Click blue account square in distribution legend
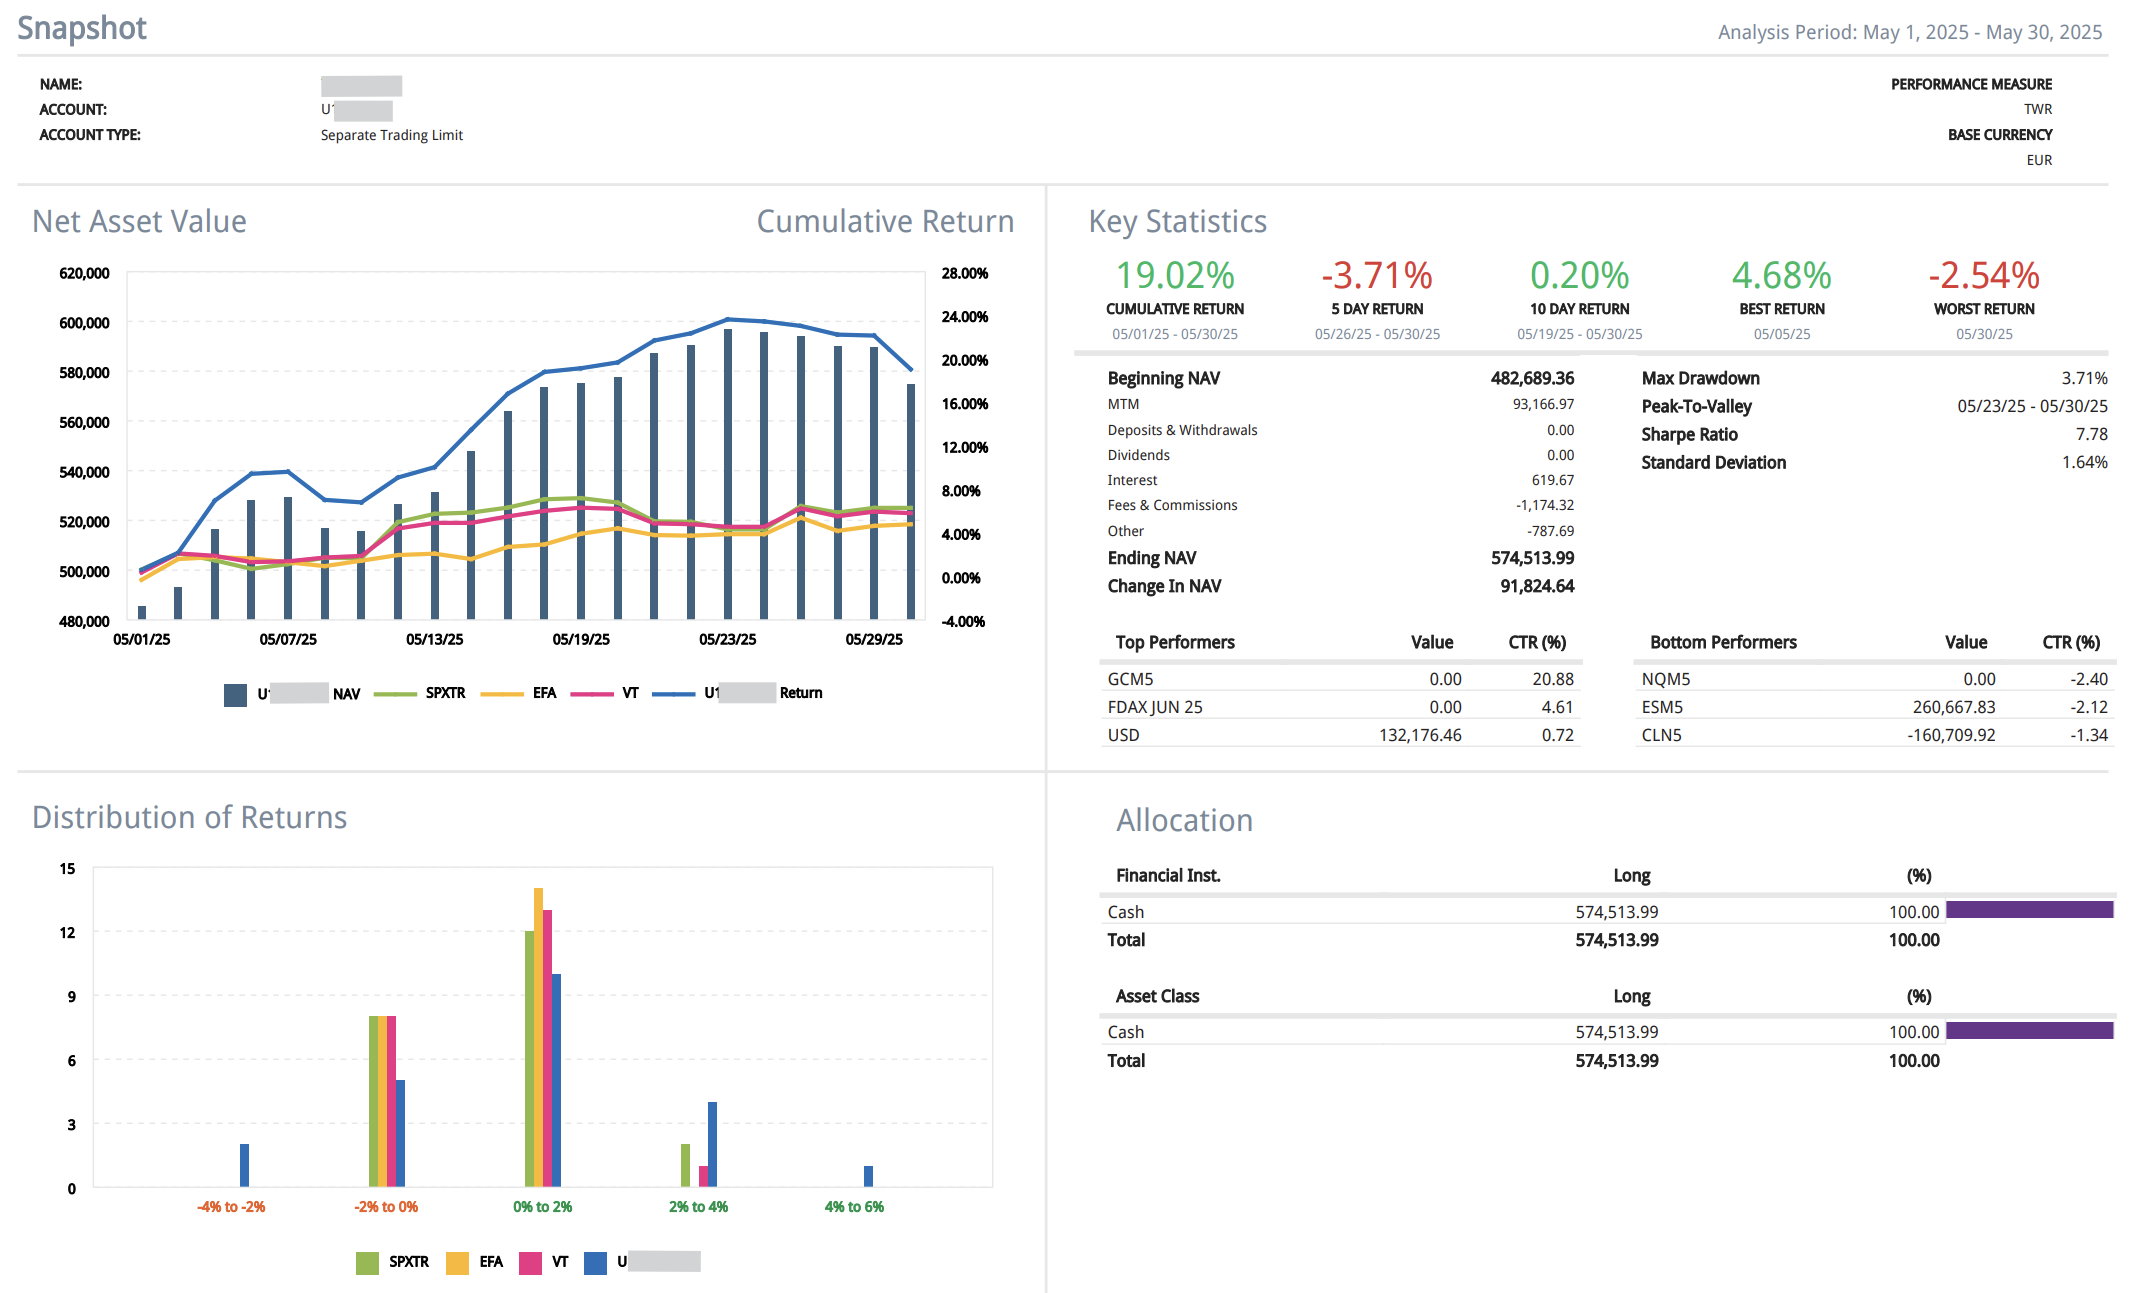This screenshot has width=2151, height=1293. (x=595, y=1262)
